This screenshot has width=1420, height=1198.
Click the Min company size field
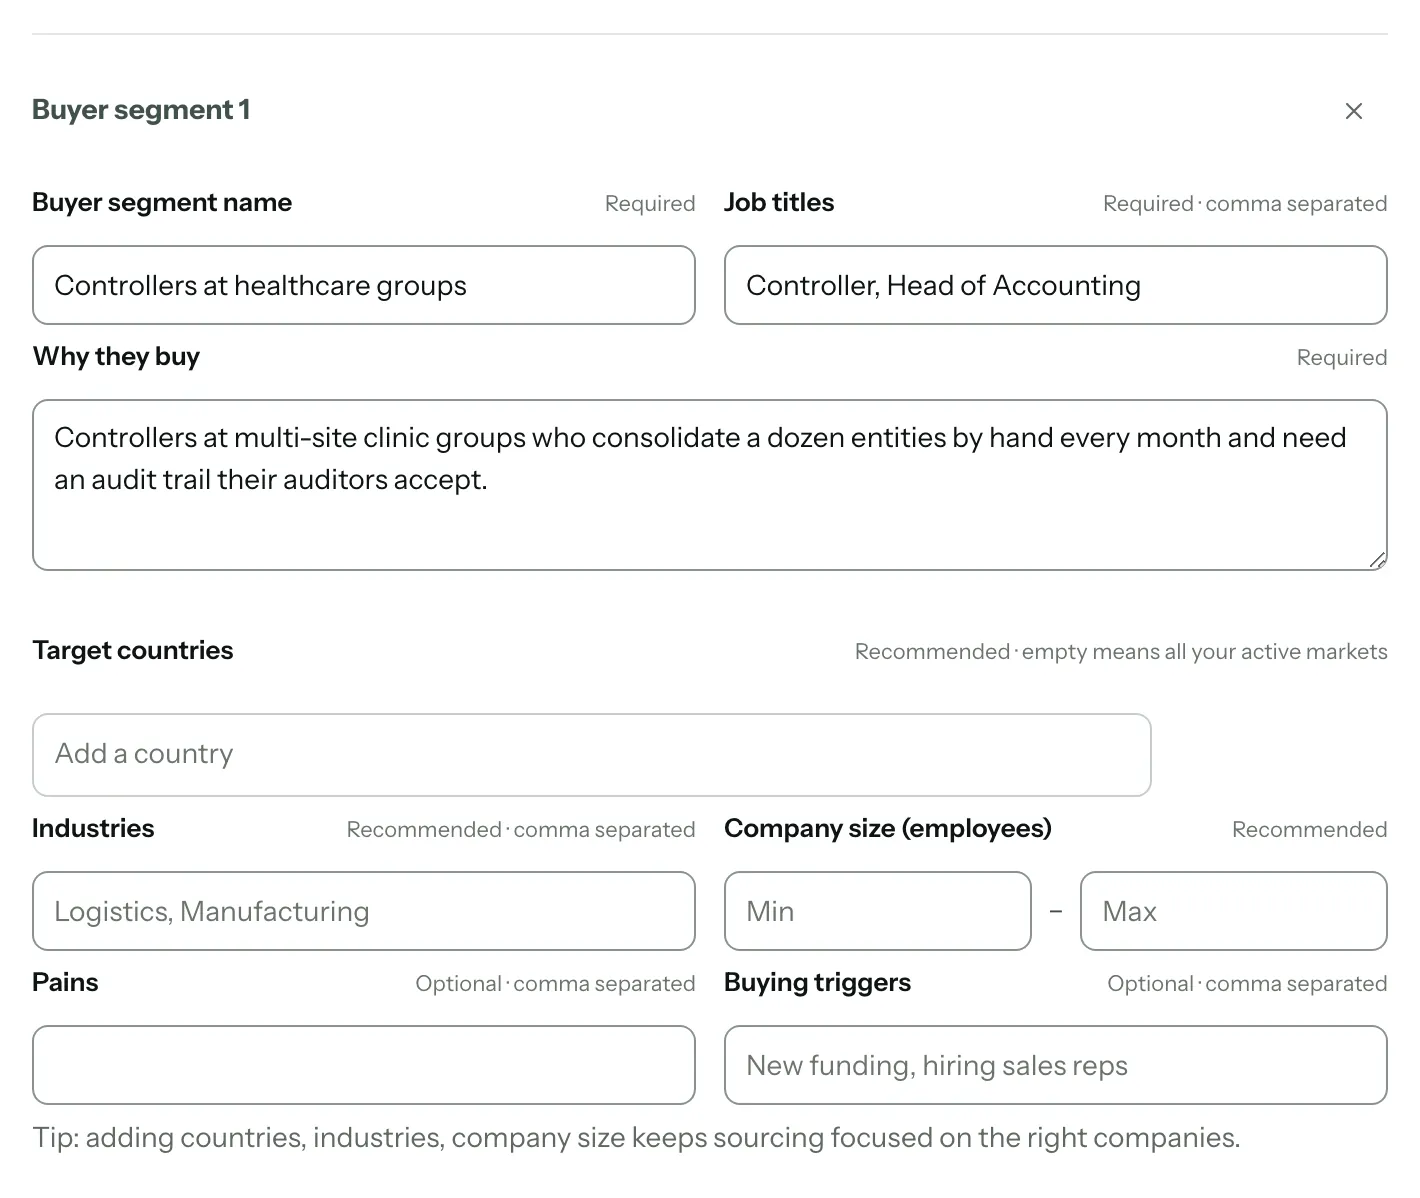(878, 911)
